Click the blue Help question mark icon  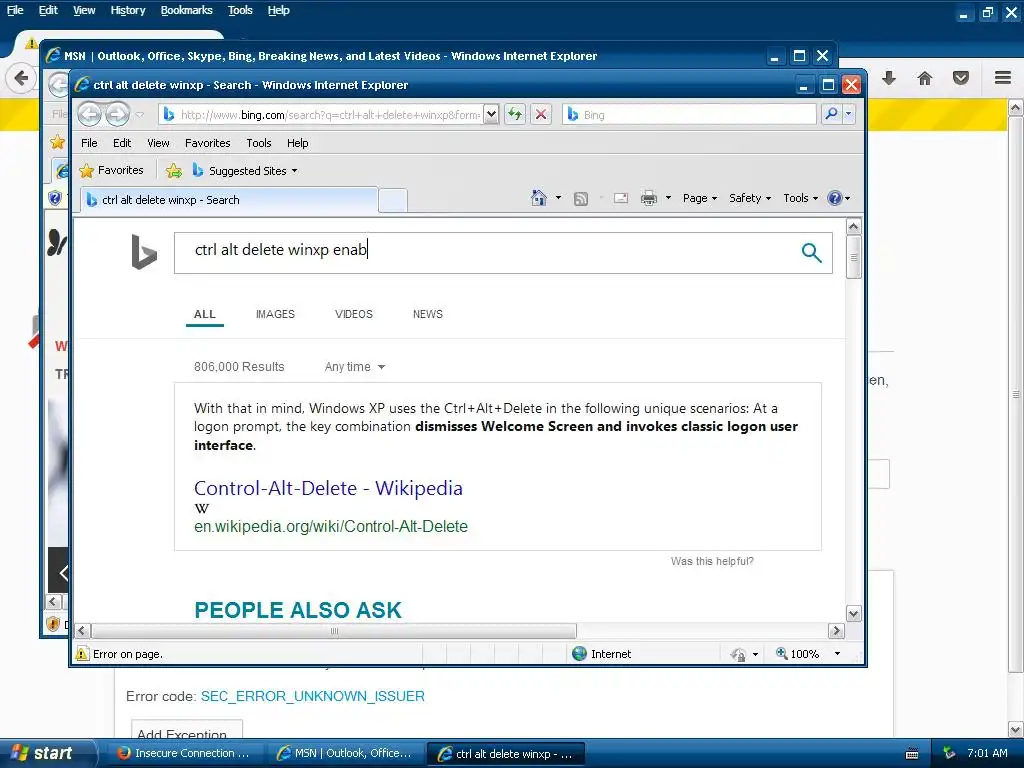click(x=835, y=198)
